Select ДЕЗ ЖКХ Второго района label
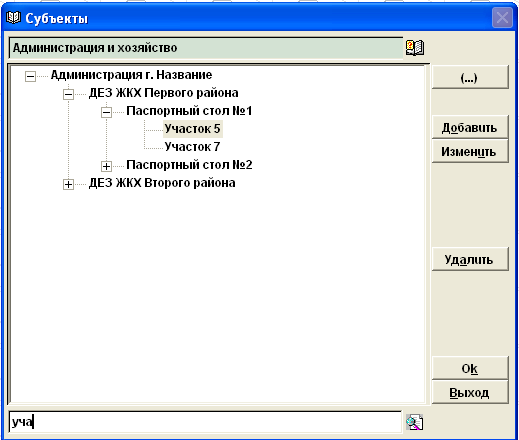Image resolution: width=519 pixels, height=440 pixels. coord(162,183)
